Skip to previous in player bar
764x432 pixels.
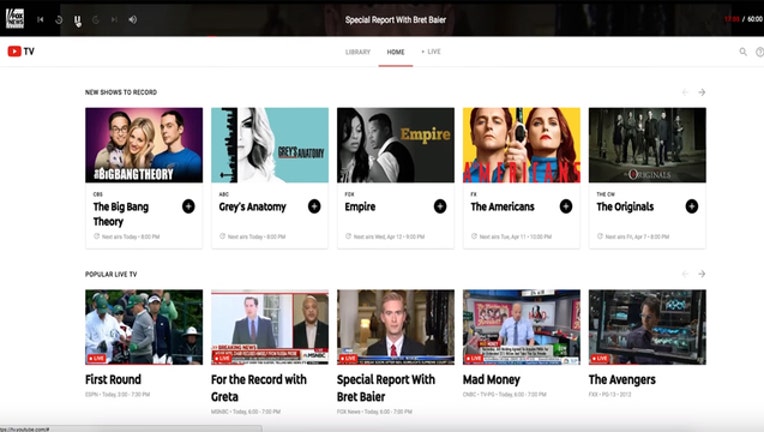[x=40, y=19]
